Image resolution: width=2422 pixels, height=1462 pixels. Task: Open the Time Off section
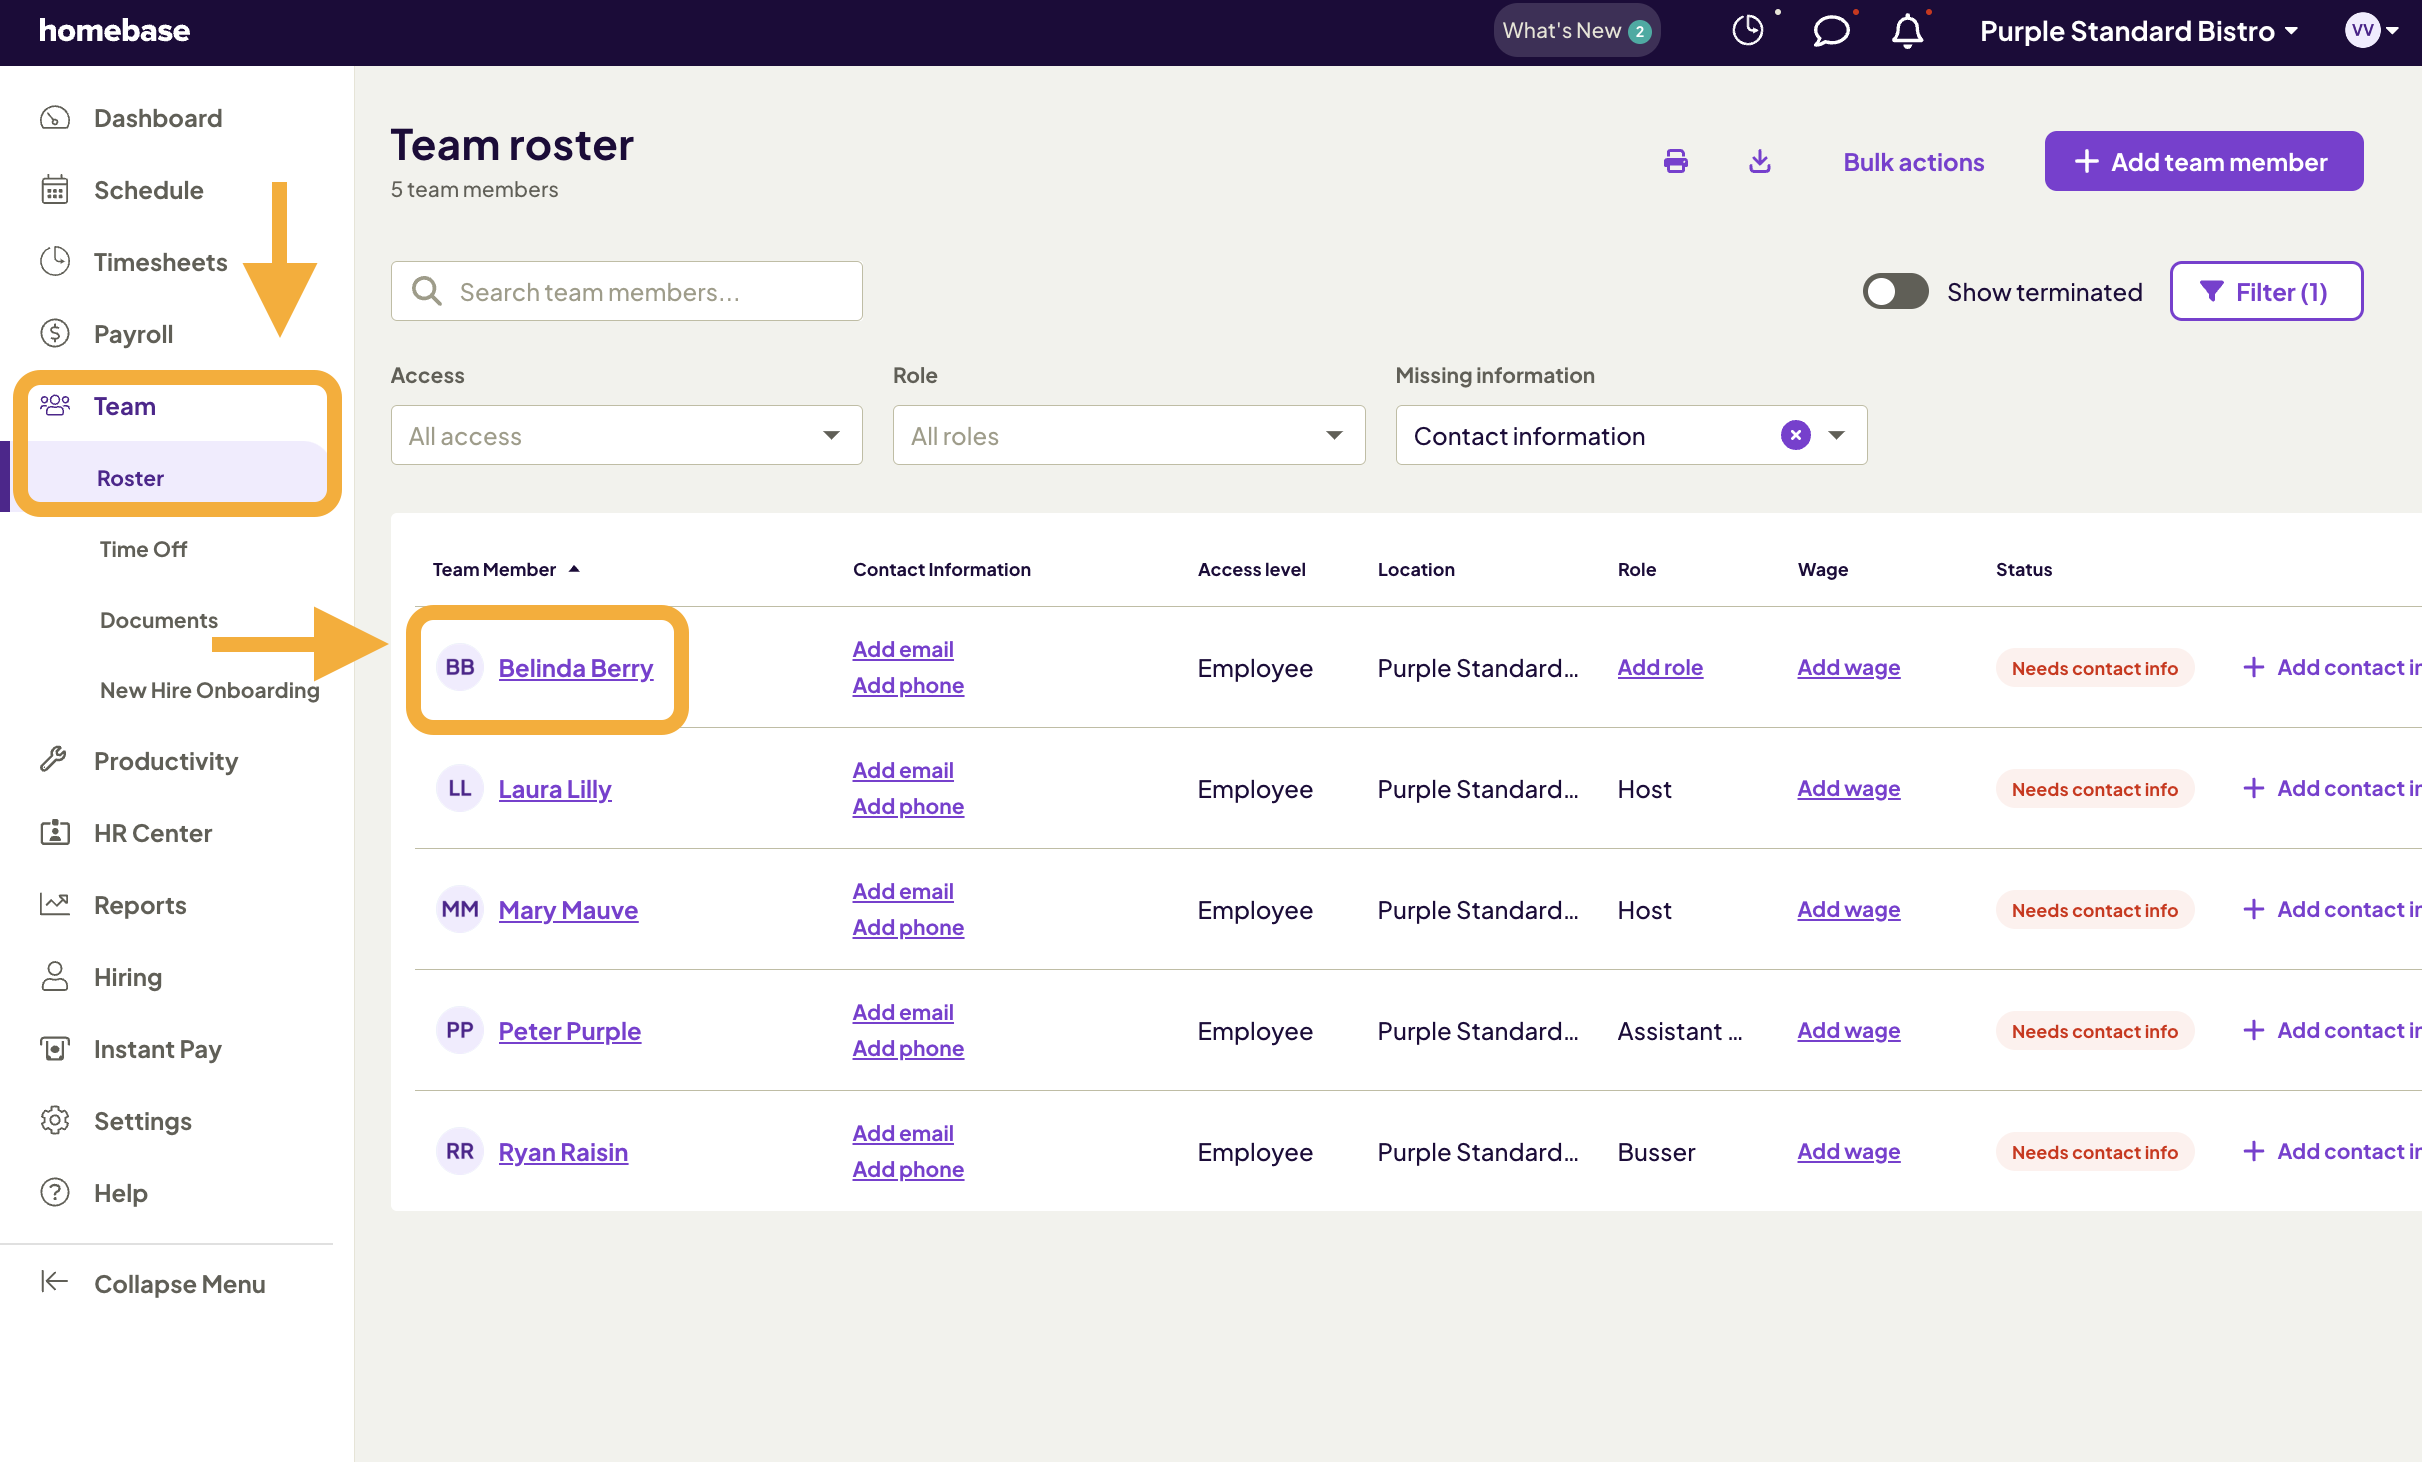(x=142, y=549)
